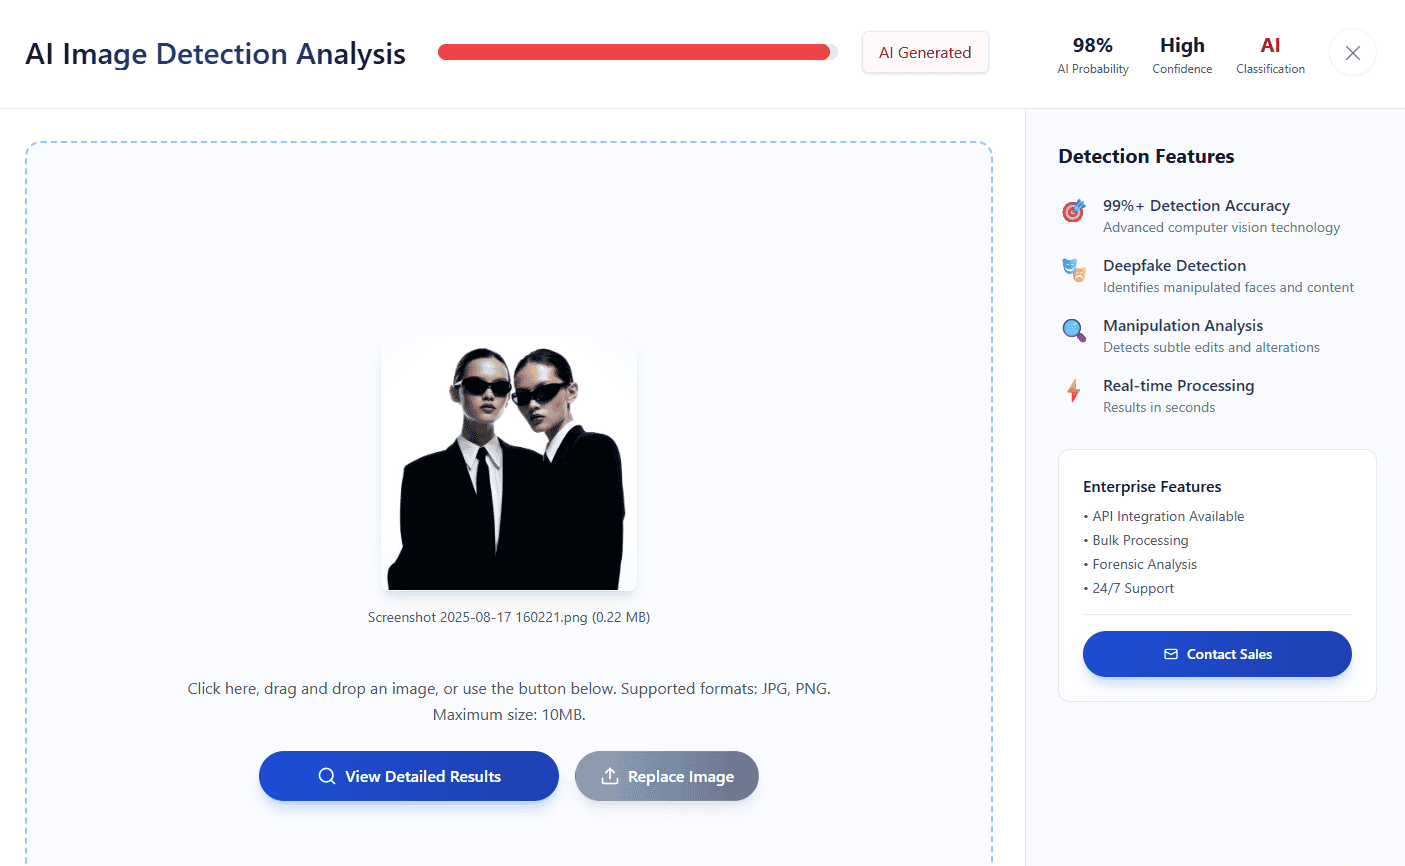Image resolution: width=1405 pixels, height=866 pixels.
Task: Click 'Forensic Analysis' list item
Action: tap(1140, 564)
